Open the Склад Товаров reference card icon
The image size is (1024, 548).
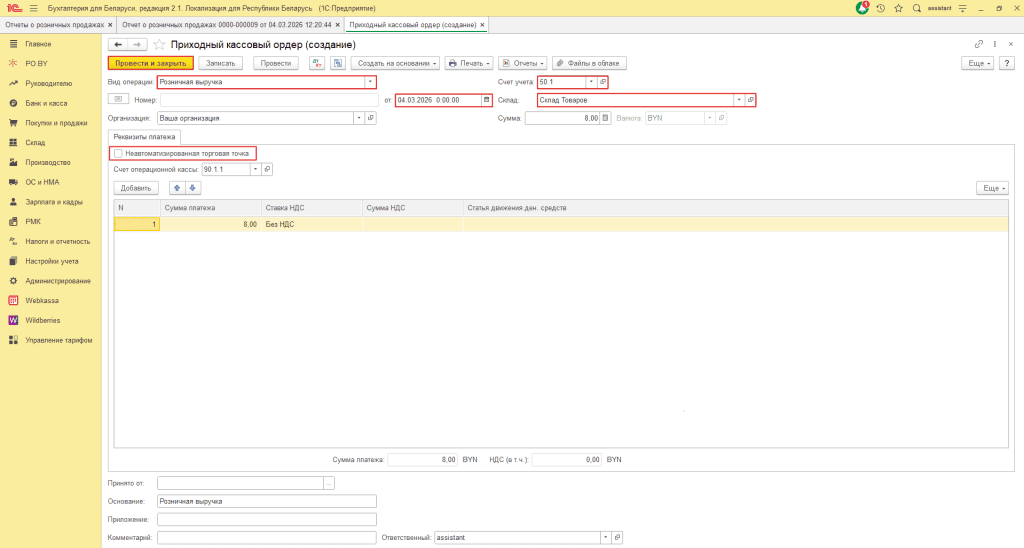(750, 100)
